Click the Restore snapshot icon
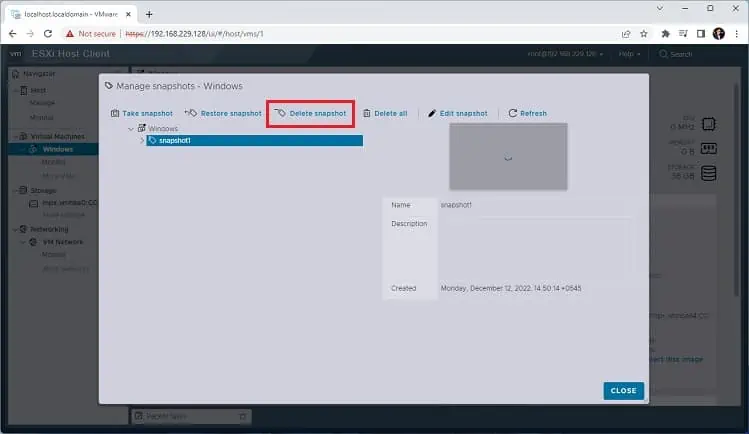Screen dimensions: 749x434 pyautogui.click(x=191, y=113)
